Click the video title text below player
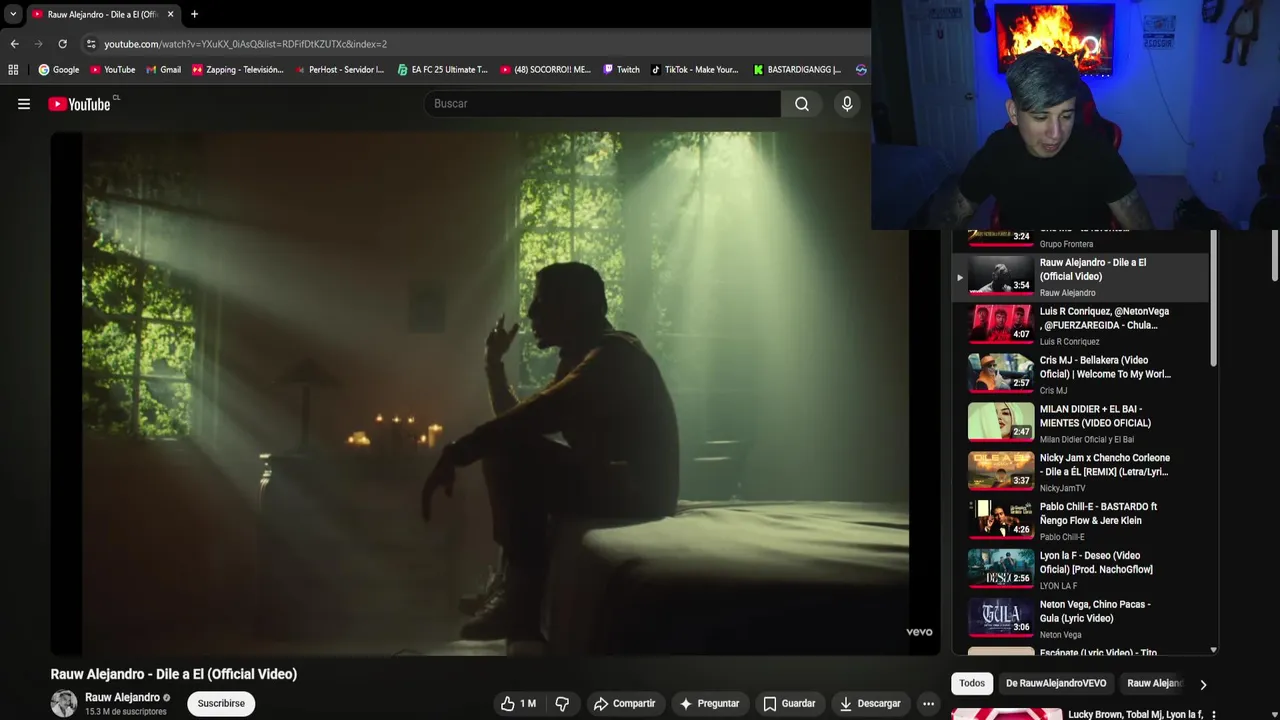Image resolution: width=1280 pixels, height=720 pixels. click(x=174, y=674)
